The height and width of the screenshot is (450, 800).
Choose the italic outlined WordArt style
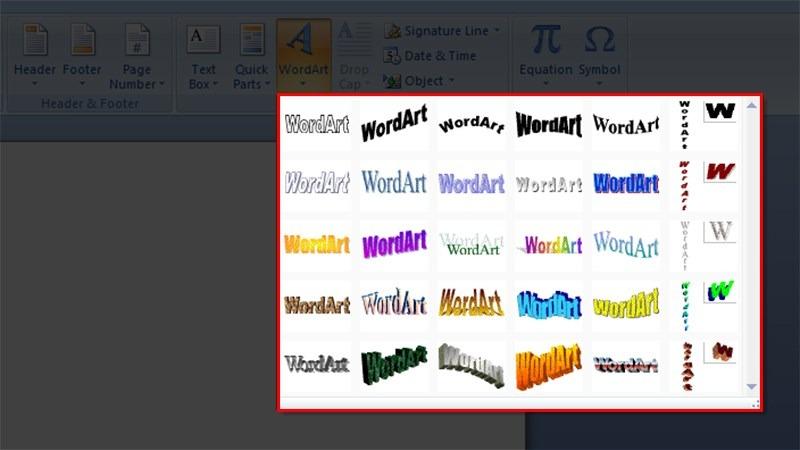pos(317,183)
